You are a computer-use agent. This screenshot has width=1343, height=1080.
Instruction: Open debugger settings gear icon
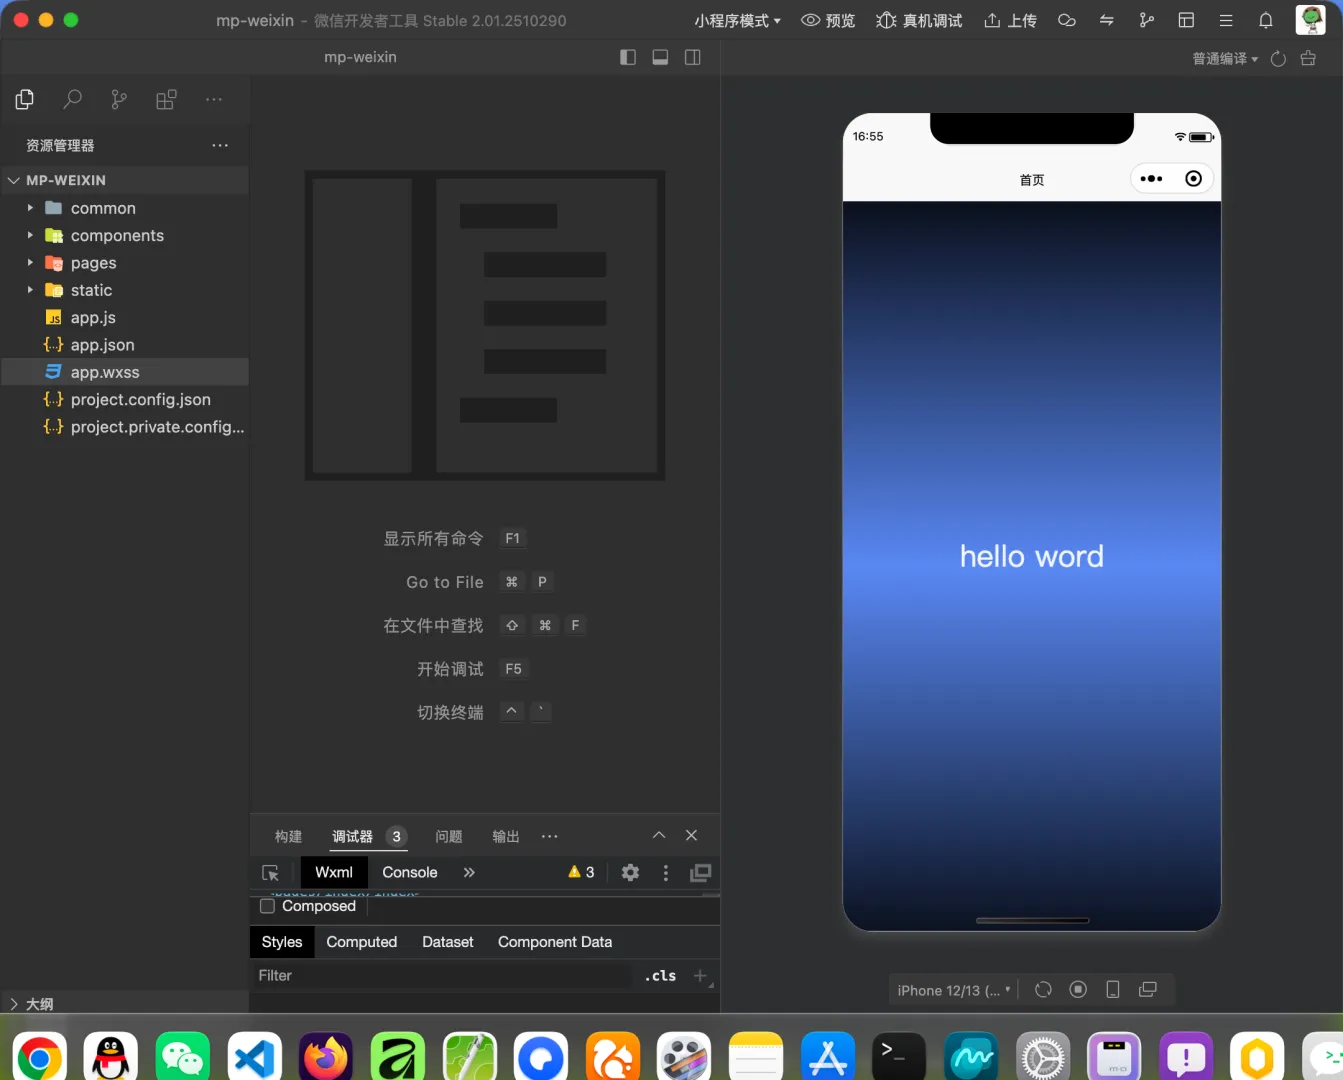[630, 872]
